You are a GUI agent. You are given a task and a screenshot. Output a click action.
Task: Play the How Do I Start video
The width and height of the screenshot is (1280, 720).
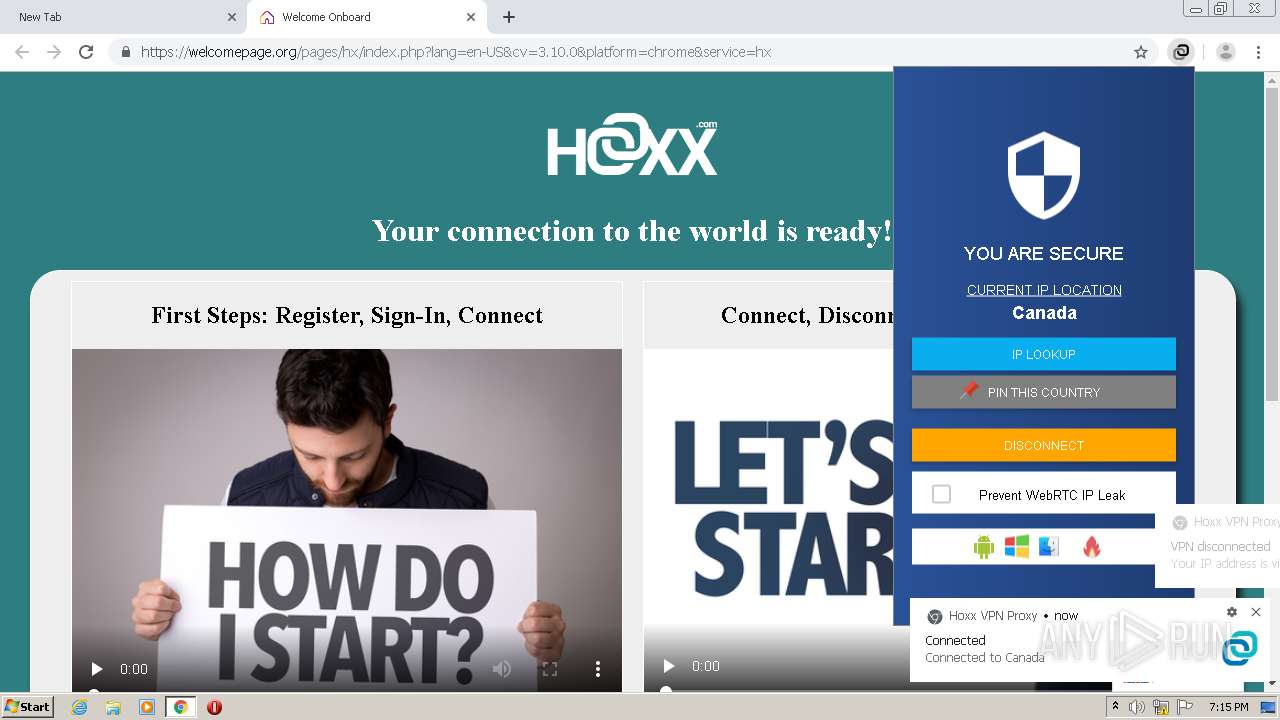coord(97,669)
